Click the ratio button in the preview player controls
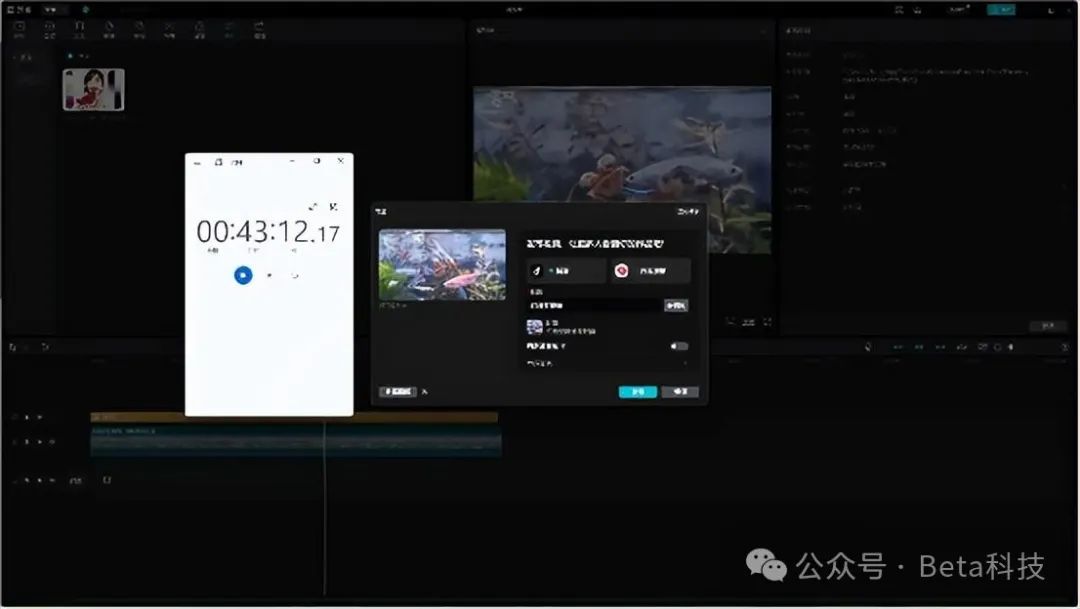1080x609 pixels. point(749,322)
